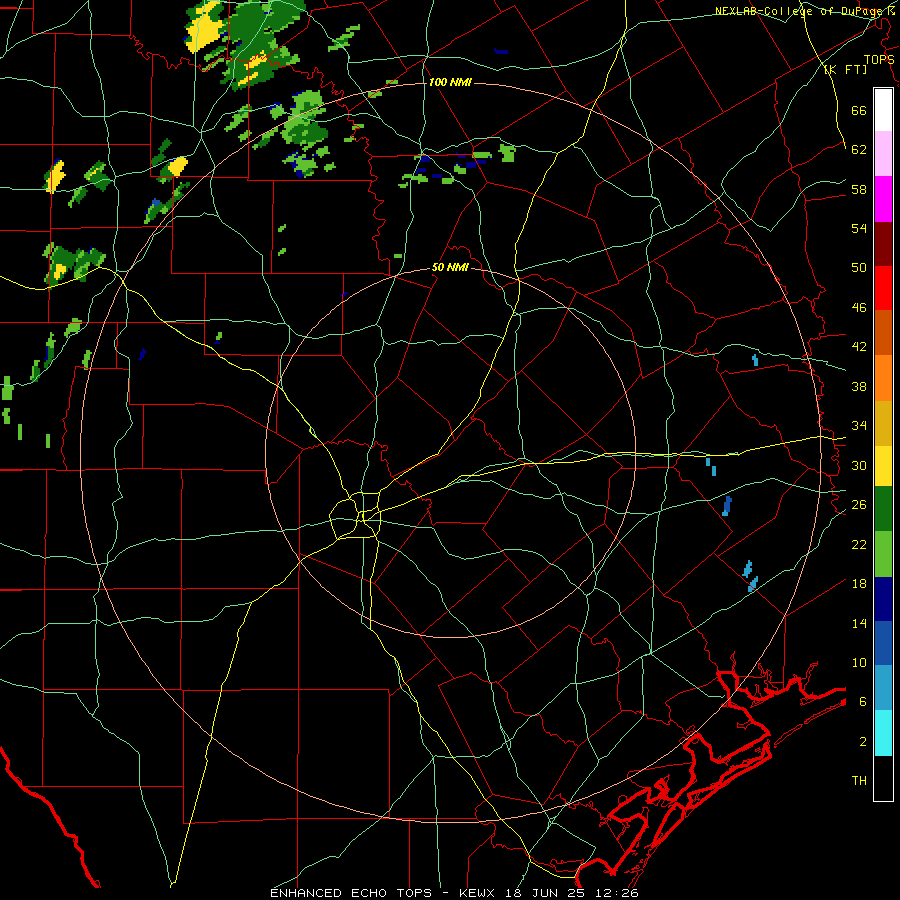Click the "46" legend value
Image resolution: width=900 pixels, height=900 pixels.
(859, 307)
